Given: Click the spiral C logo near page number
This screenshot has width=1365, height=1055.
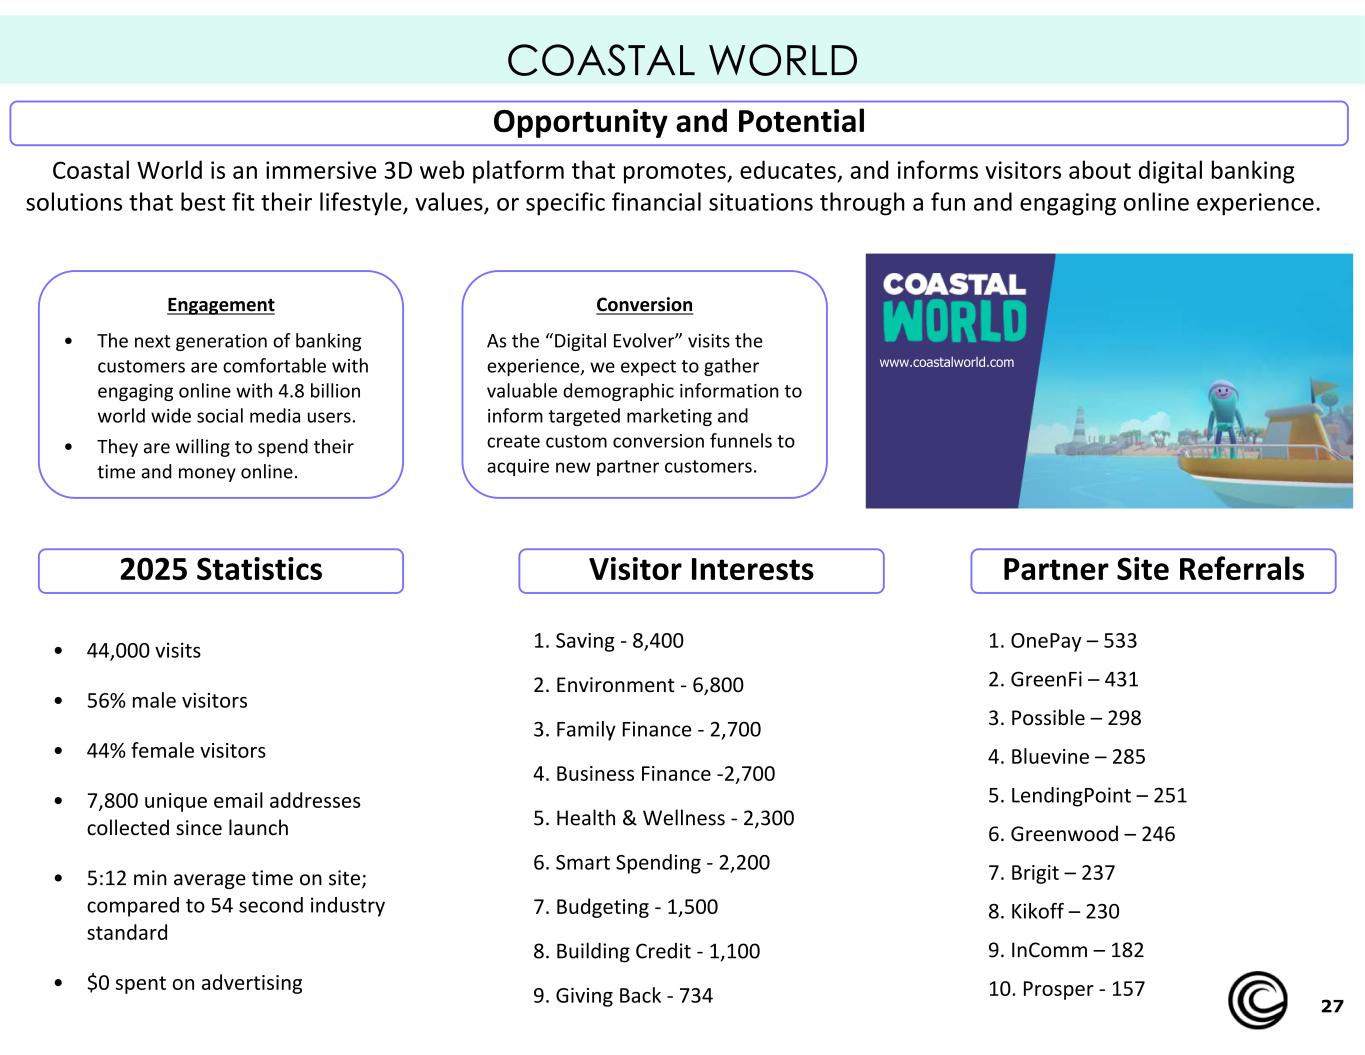Looking at the screenshot, I should click(1258, 999).
